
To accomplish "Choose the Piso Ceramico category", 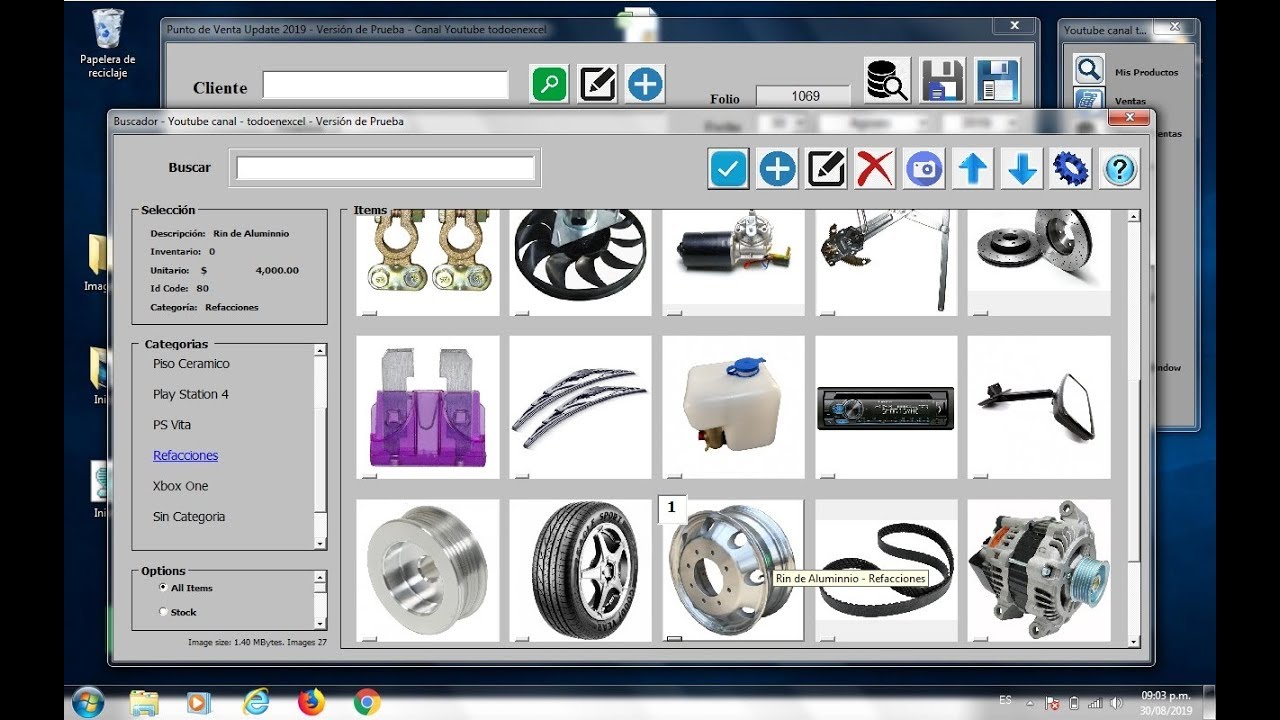I will coord(191,364).
